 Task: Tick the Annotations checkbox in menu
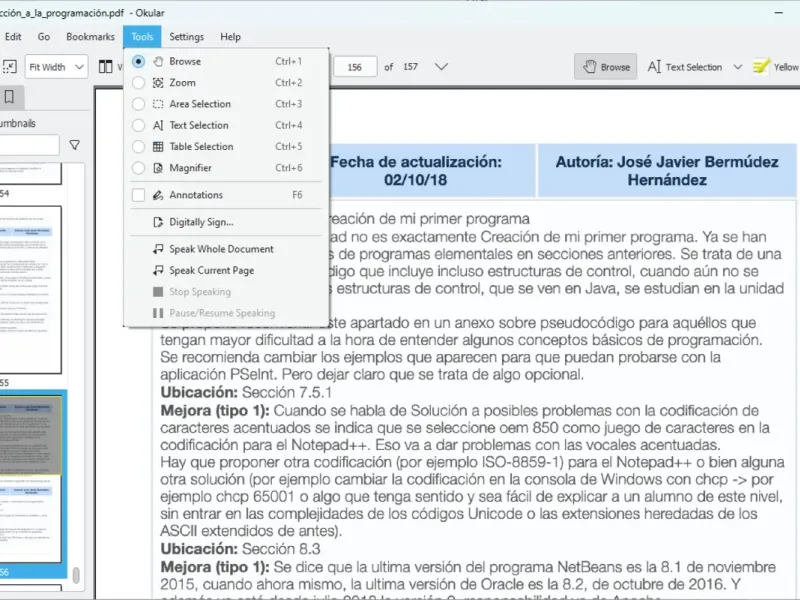click(x=138, y=195)
